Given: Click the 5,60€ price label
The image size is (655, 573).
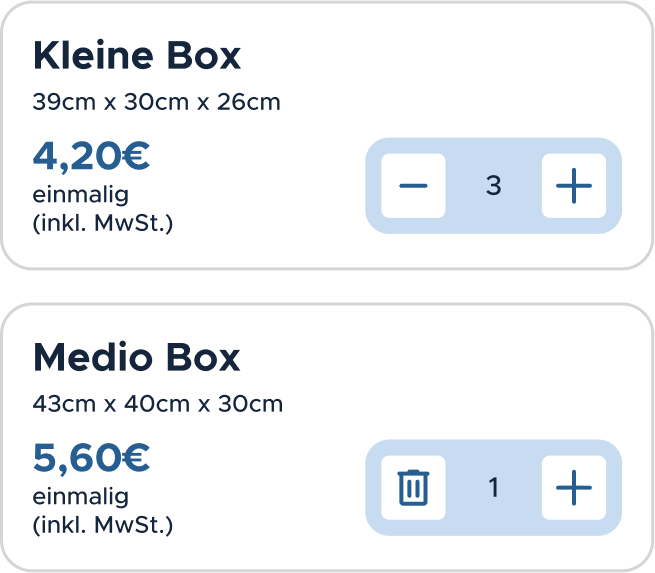Looking at the screenshot, I should pyautogui.click(x=91, y=458).
